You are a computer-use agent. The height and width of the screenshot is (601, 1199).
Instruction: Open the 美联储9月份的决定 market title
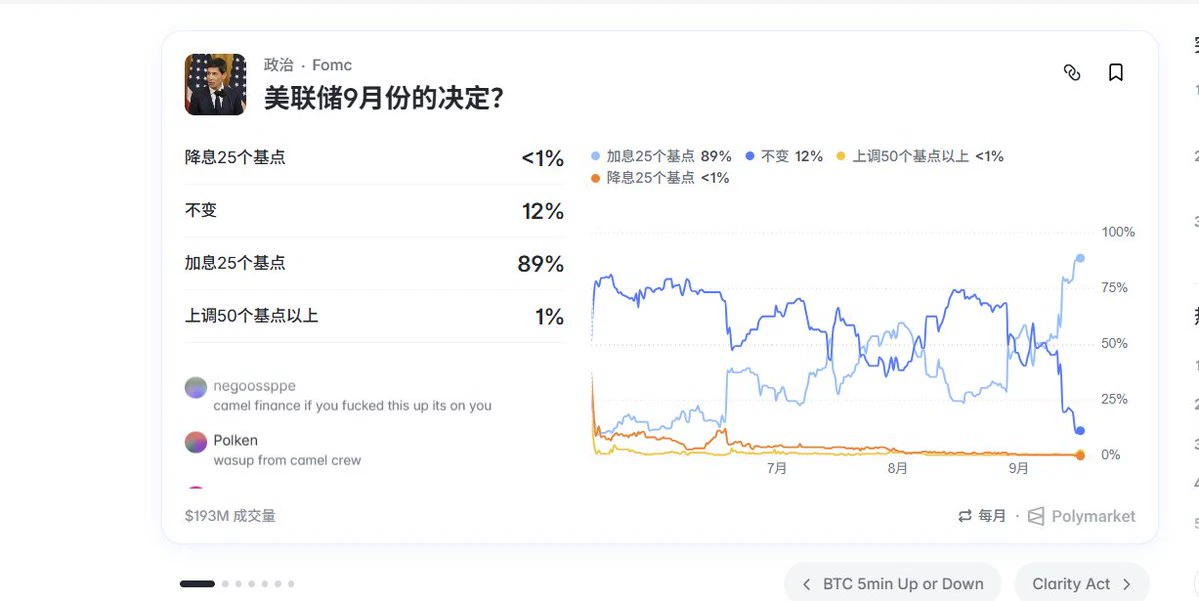383,98
